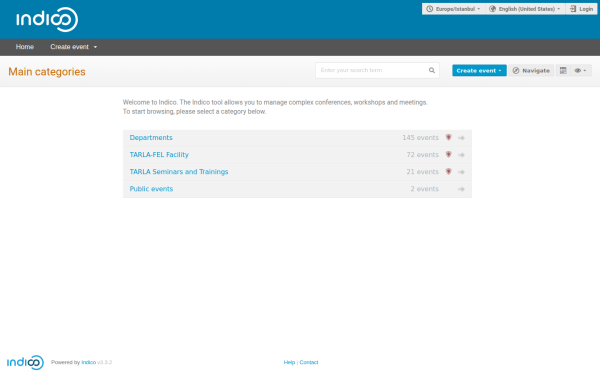Open the Departments category
Viewport: 600px width, 375px height.
[x=151, y=138]
